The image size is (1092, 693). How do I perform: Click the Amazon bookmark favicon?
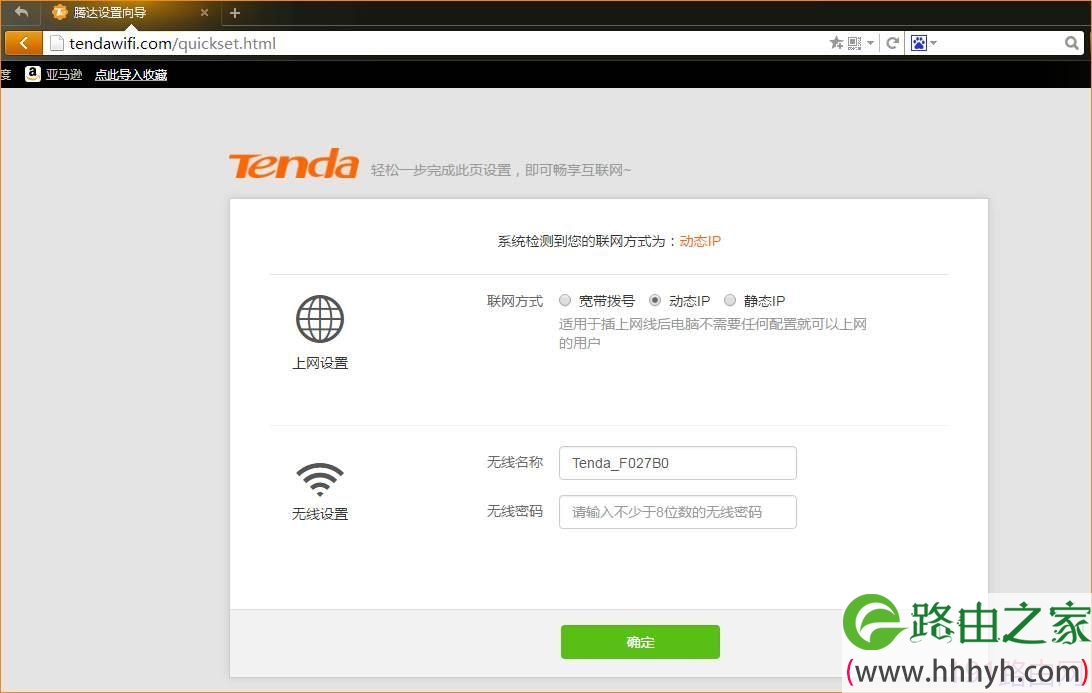coord(33,74)
